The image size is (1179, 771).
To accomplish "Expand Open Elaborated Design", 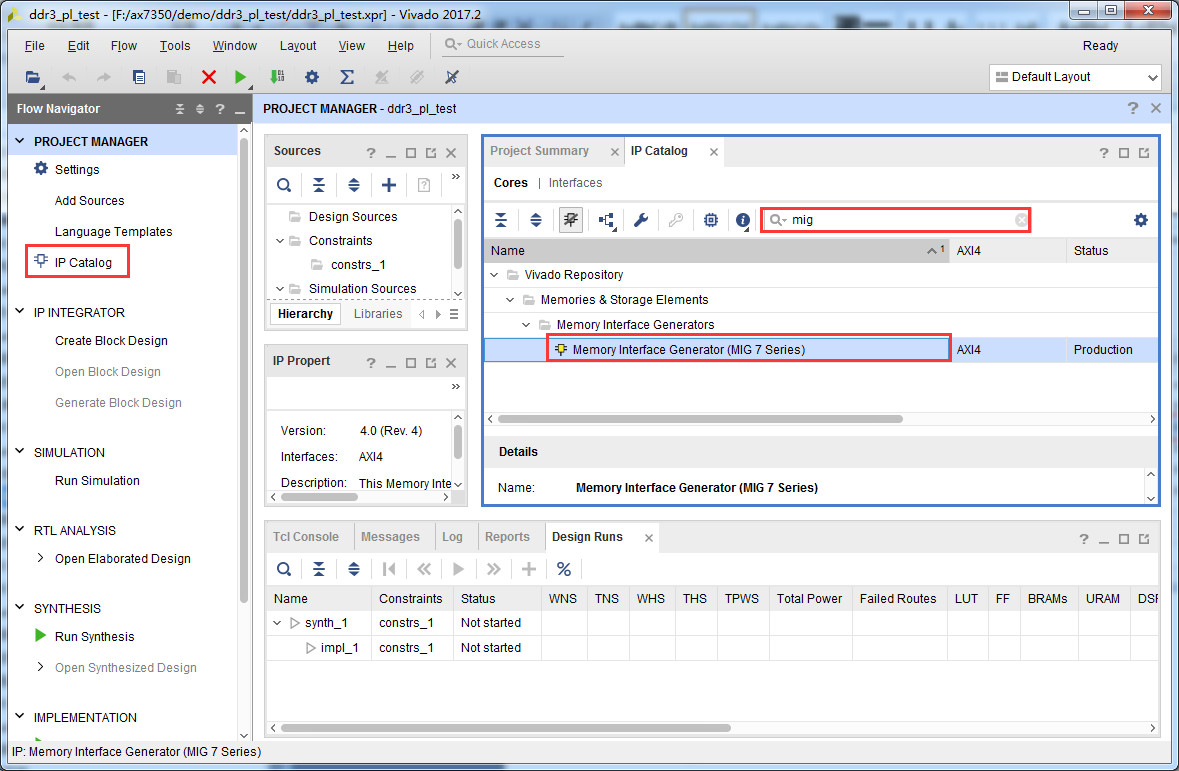I will [x=40, y=558].
